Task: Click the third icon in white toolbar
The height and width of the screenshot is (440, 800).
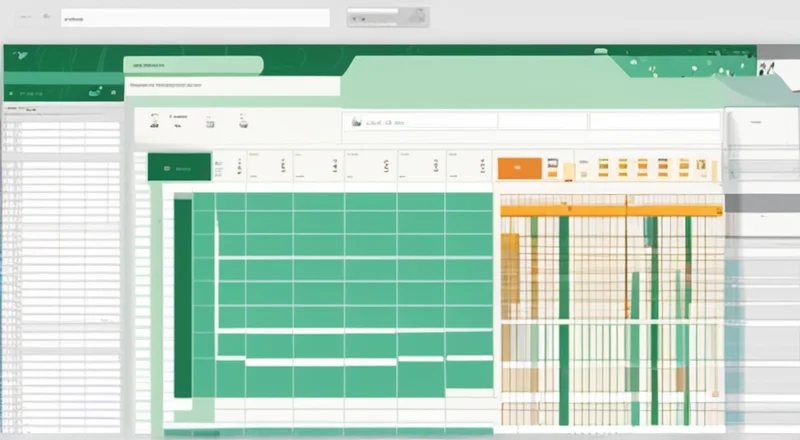Action: (243, 121)
